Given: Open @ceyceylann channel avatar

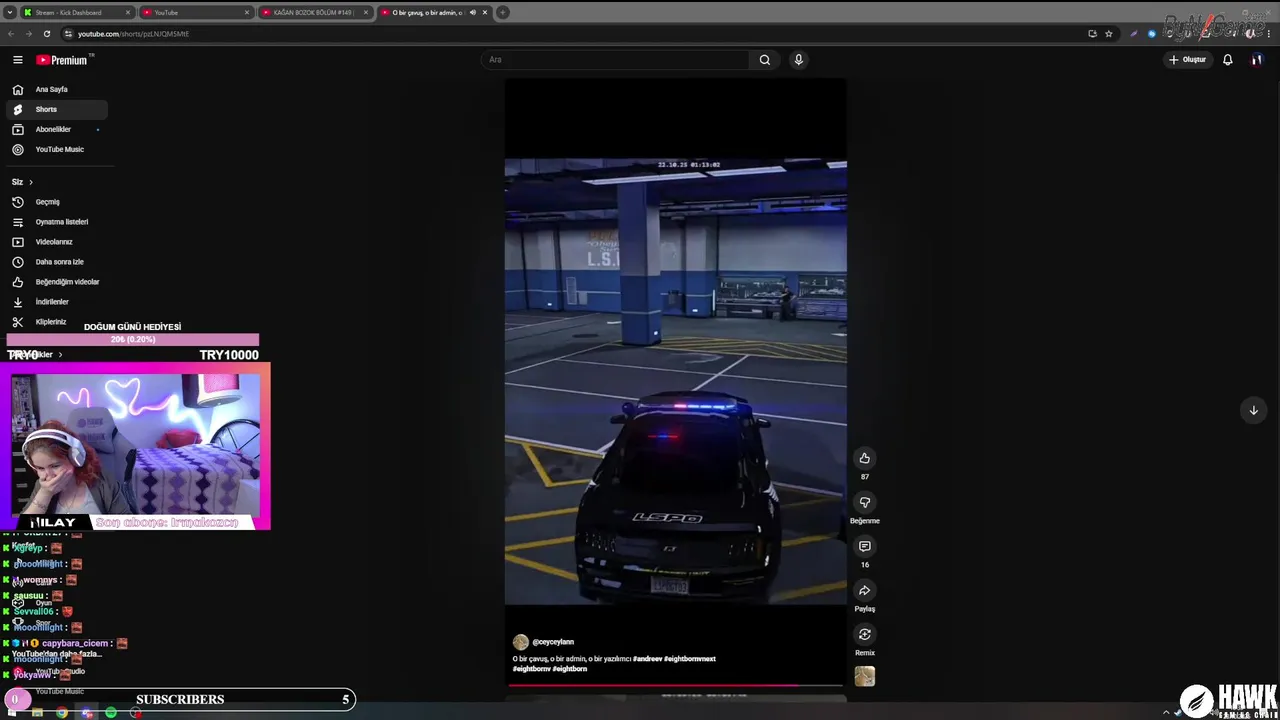Looking at the screenshot, I should click(520, 642).
